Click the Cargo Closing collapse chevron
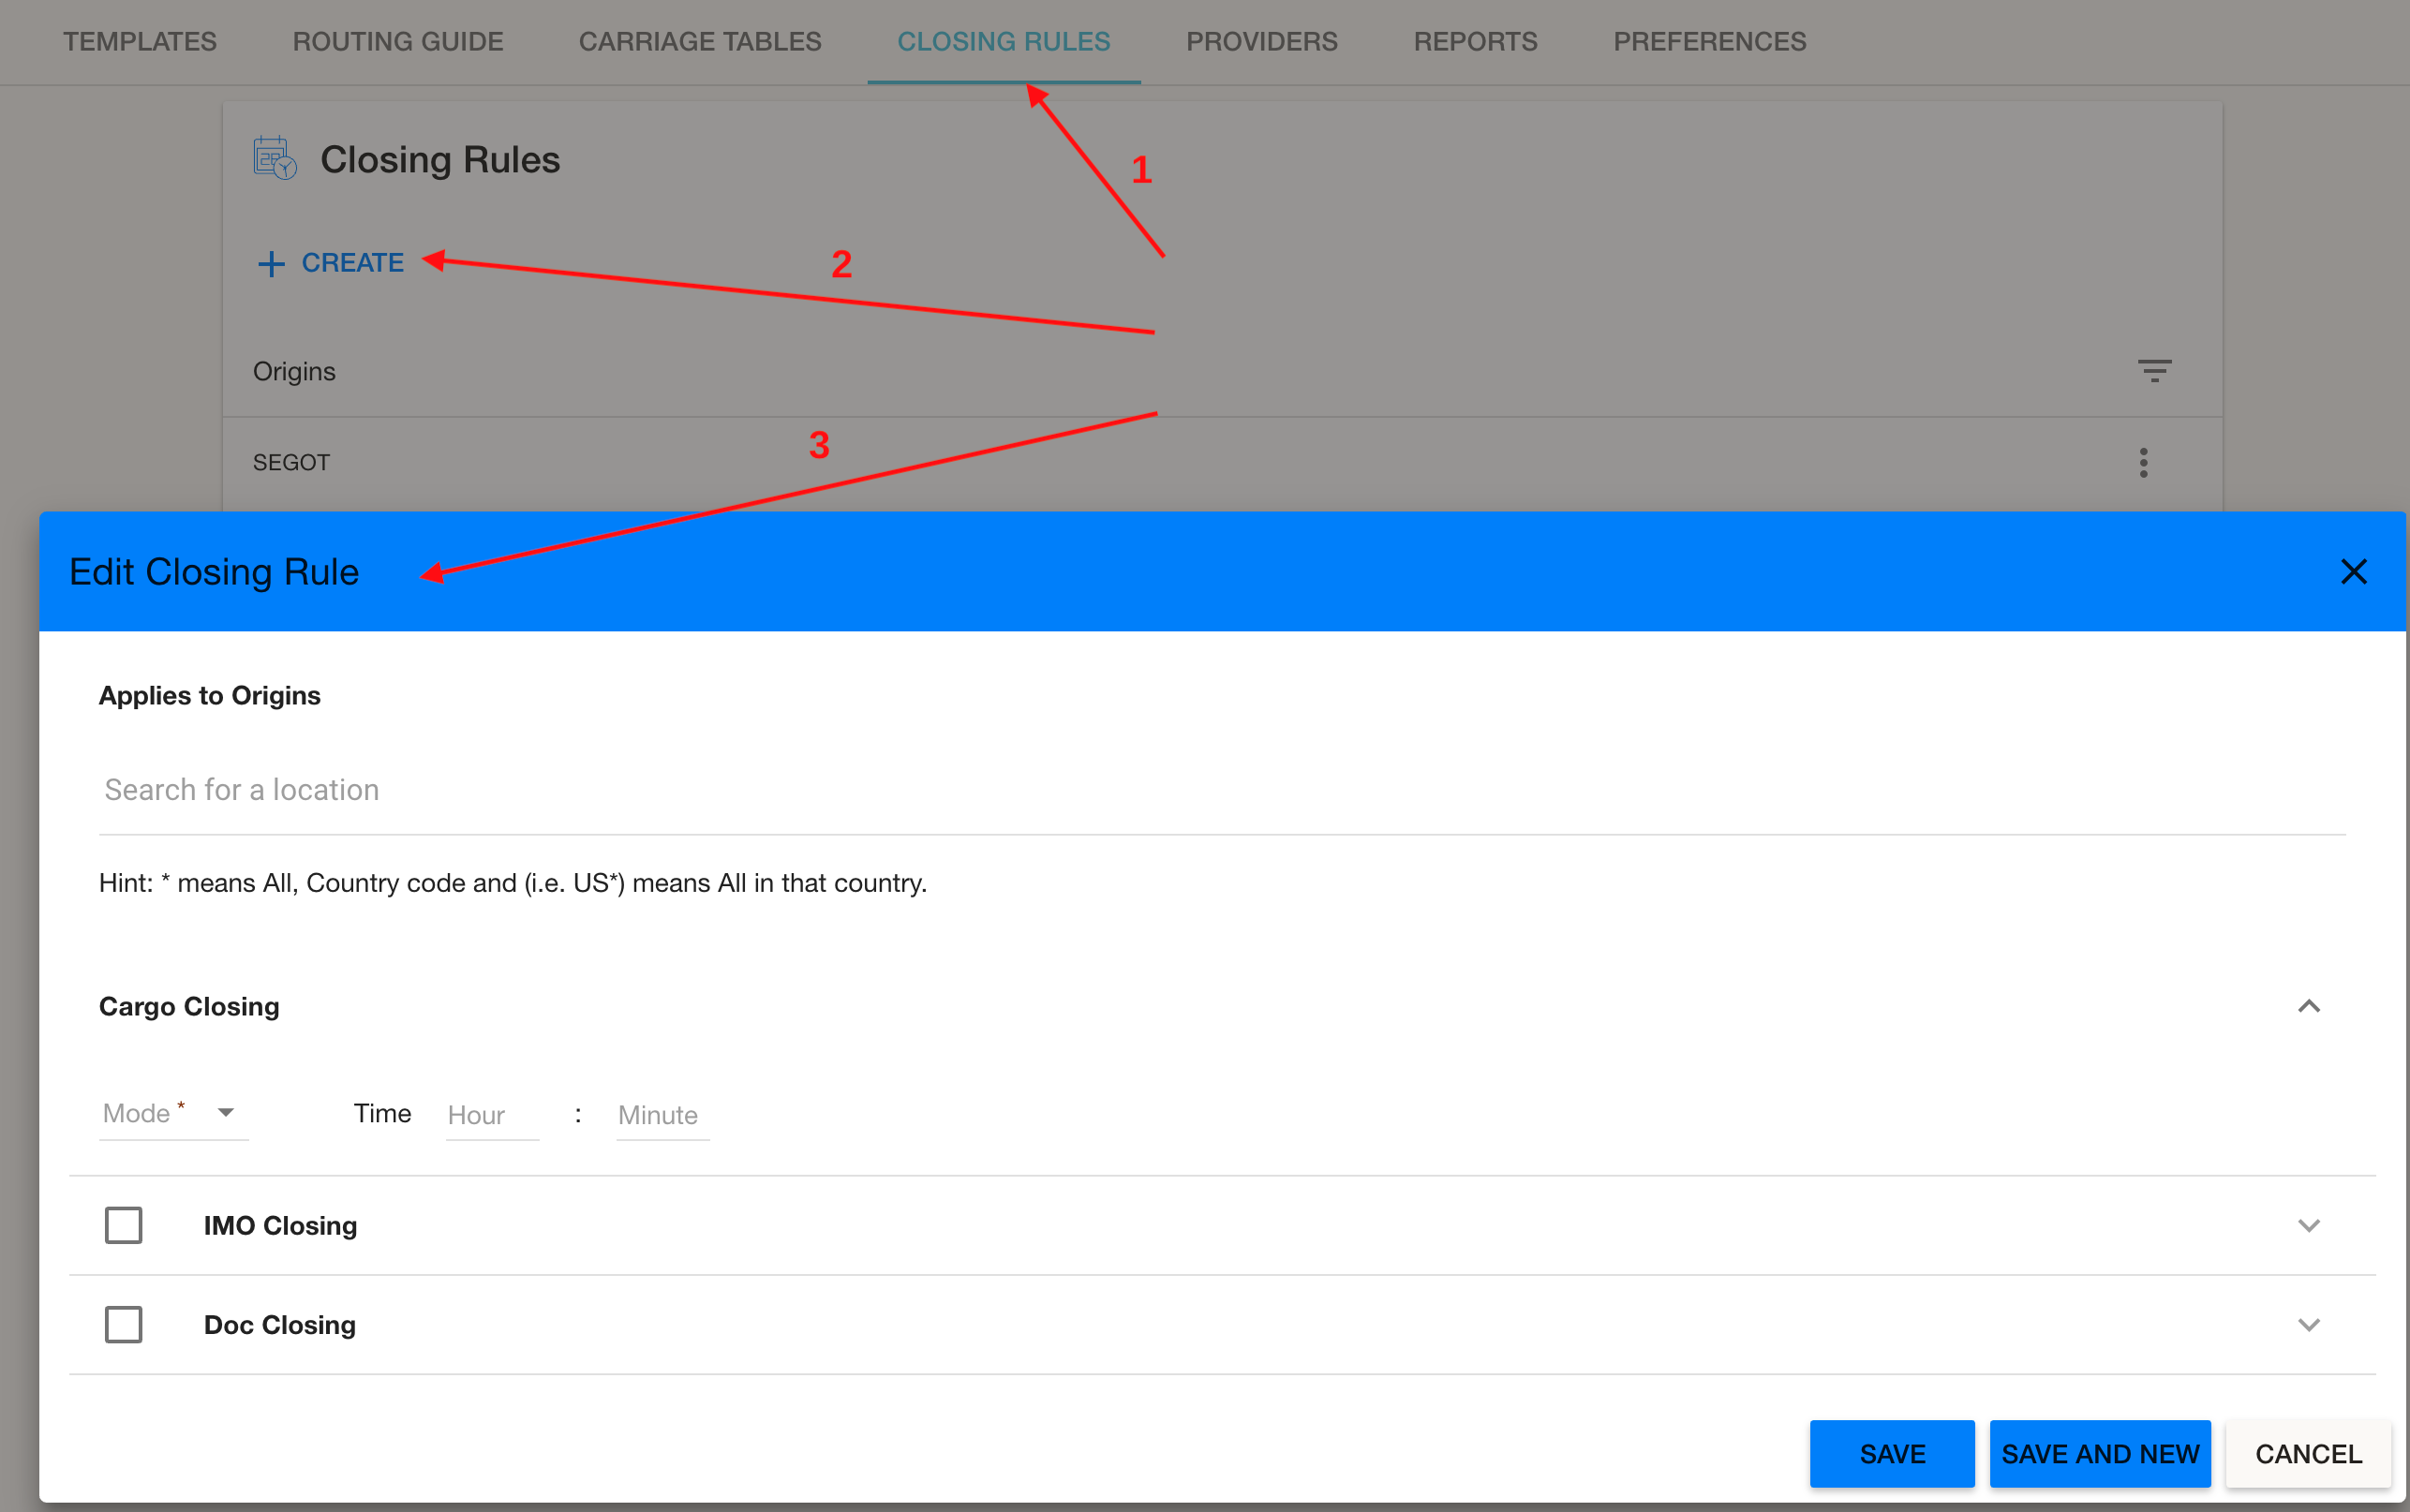Viewport: 2410px width, 1512px height. click(x=2309, y=1005)
